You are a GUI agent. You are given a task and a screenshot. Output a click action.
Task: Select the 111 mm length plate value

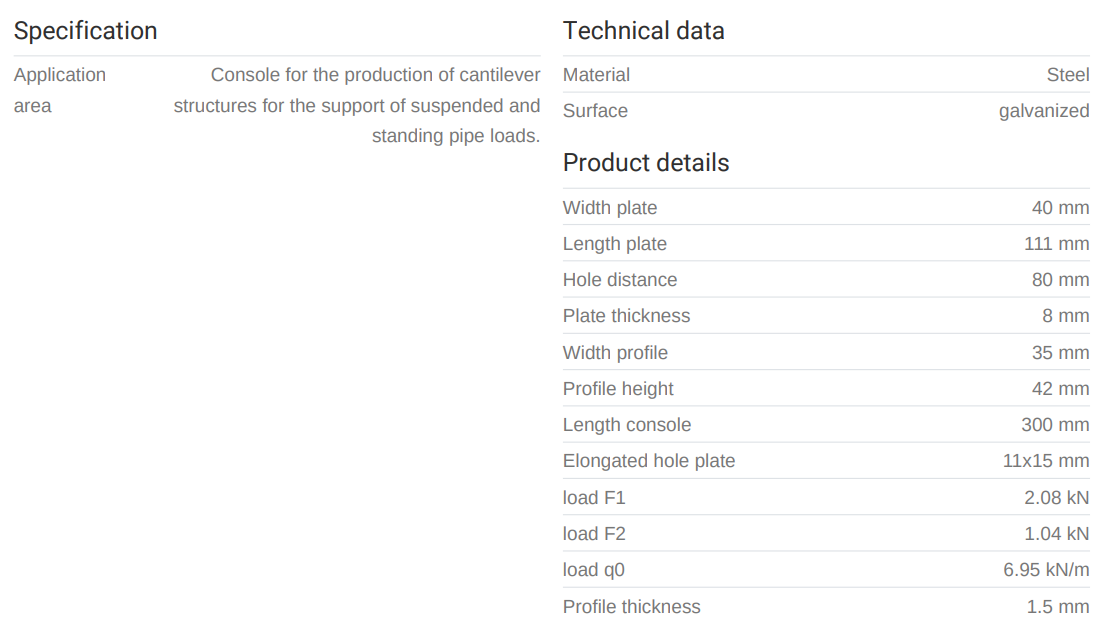(1056, 244)
